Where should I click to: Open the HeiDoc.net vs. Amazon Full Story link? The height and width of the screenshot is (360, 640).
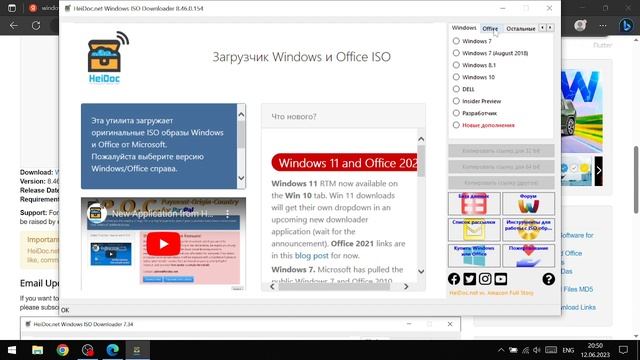491,293
